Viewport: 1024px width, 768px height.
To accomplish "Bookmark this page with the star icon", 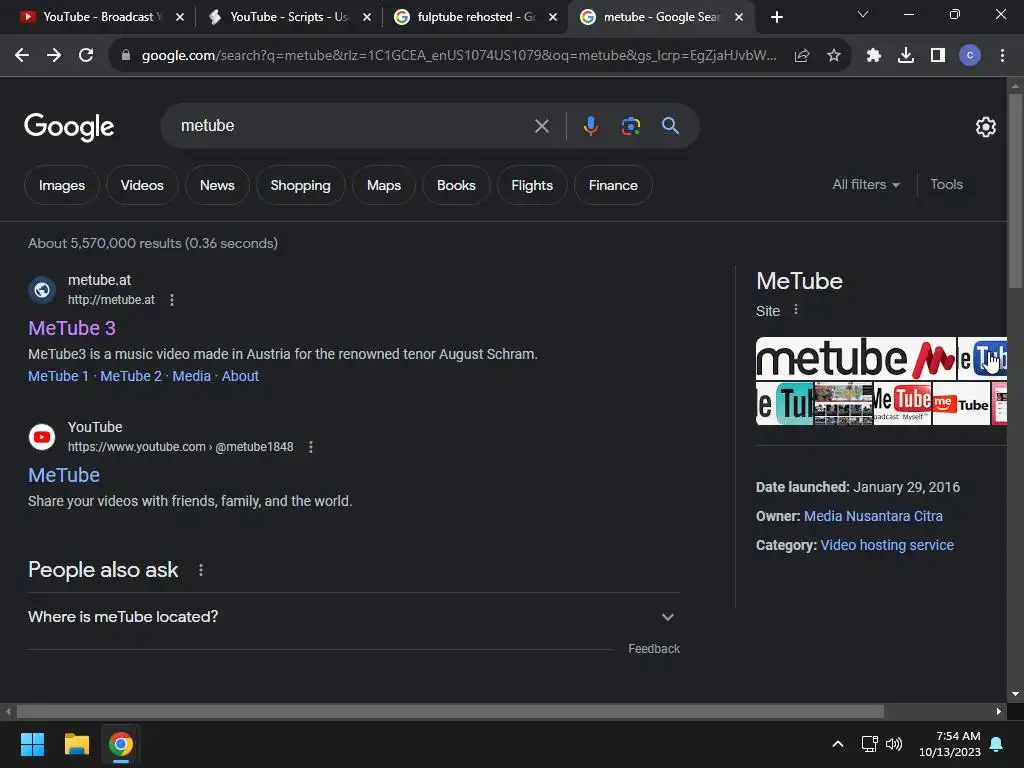I will tap(834, 56).
